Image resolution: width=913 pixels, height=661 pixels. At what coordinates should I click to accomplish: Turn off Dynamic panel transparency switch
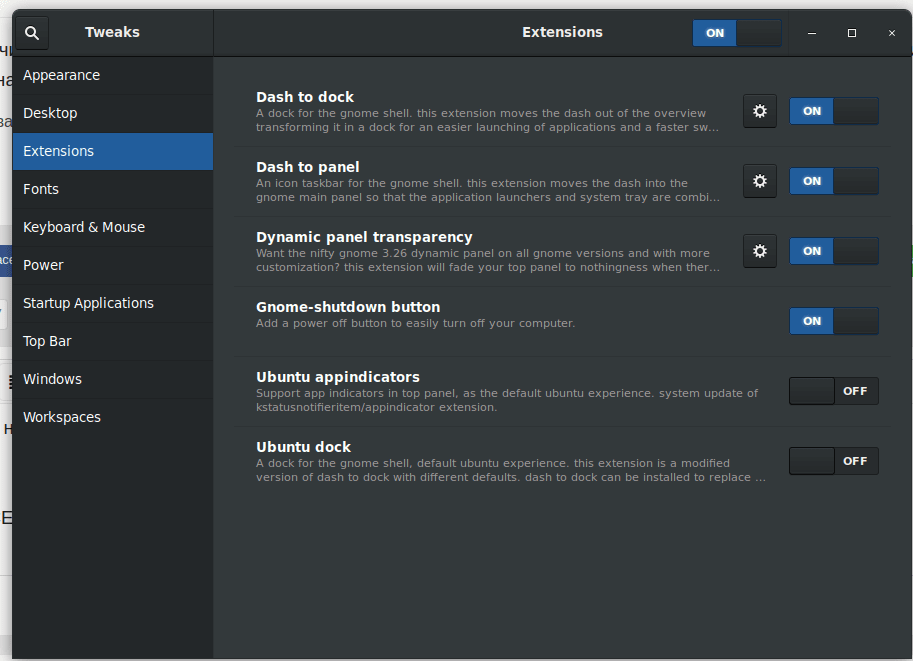(834, 251)
